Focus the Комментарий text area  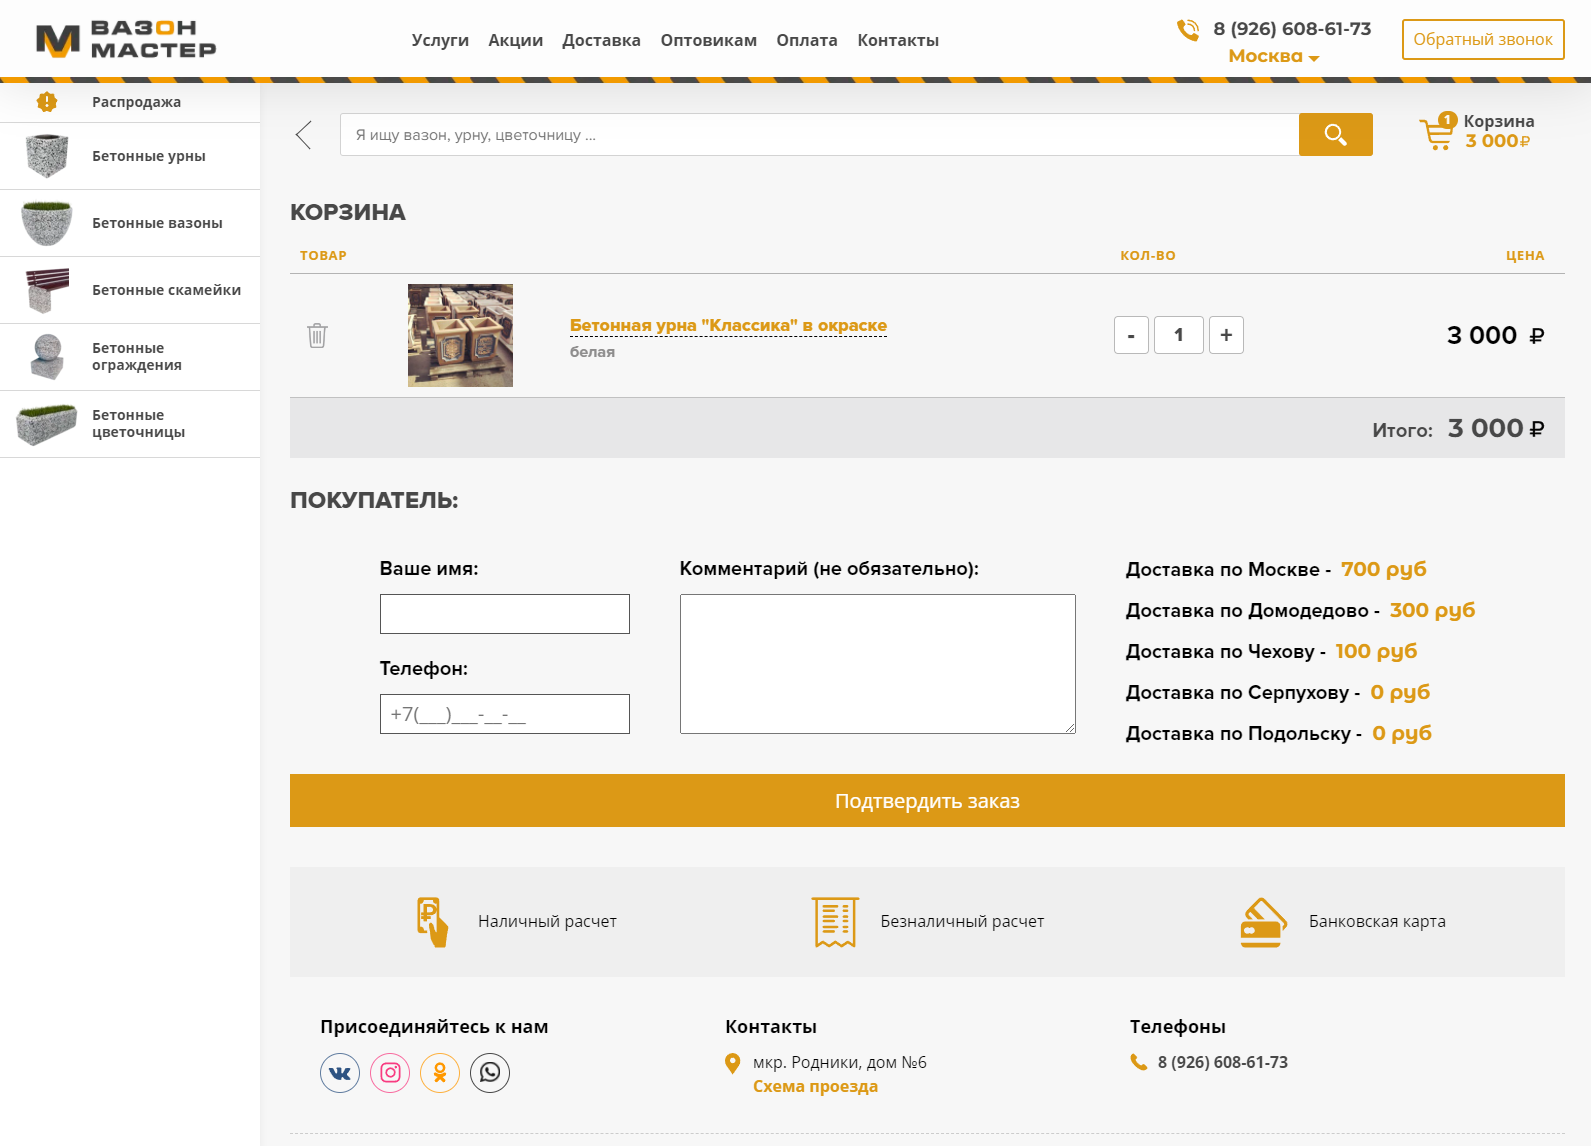click(x=878, y=664)
